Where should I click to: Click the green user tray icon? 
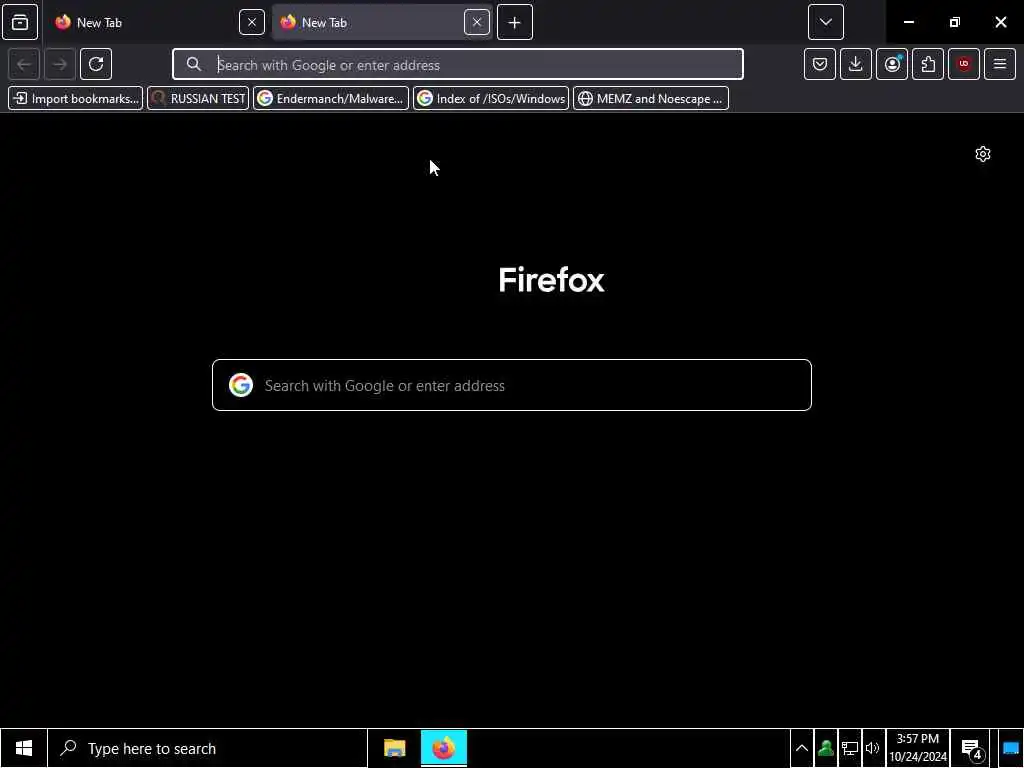[x=825, y=748]
